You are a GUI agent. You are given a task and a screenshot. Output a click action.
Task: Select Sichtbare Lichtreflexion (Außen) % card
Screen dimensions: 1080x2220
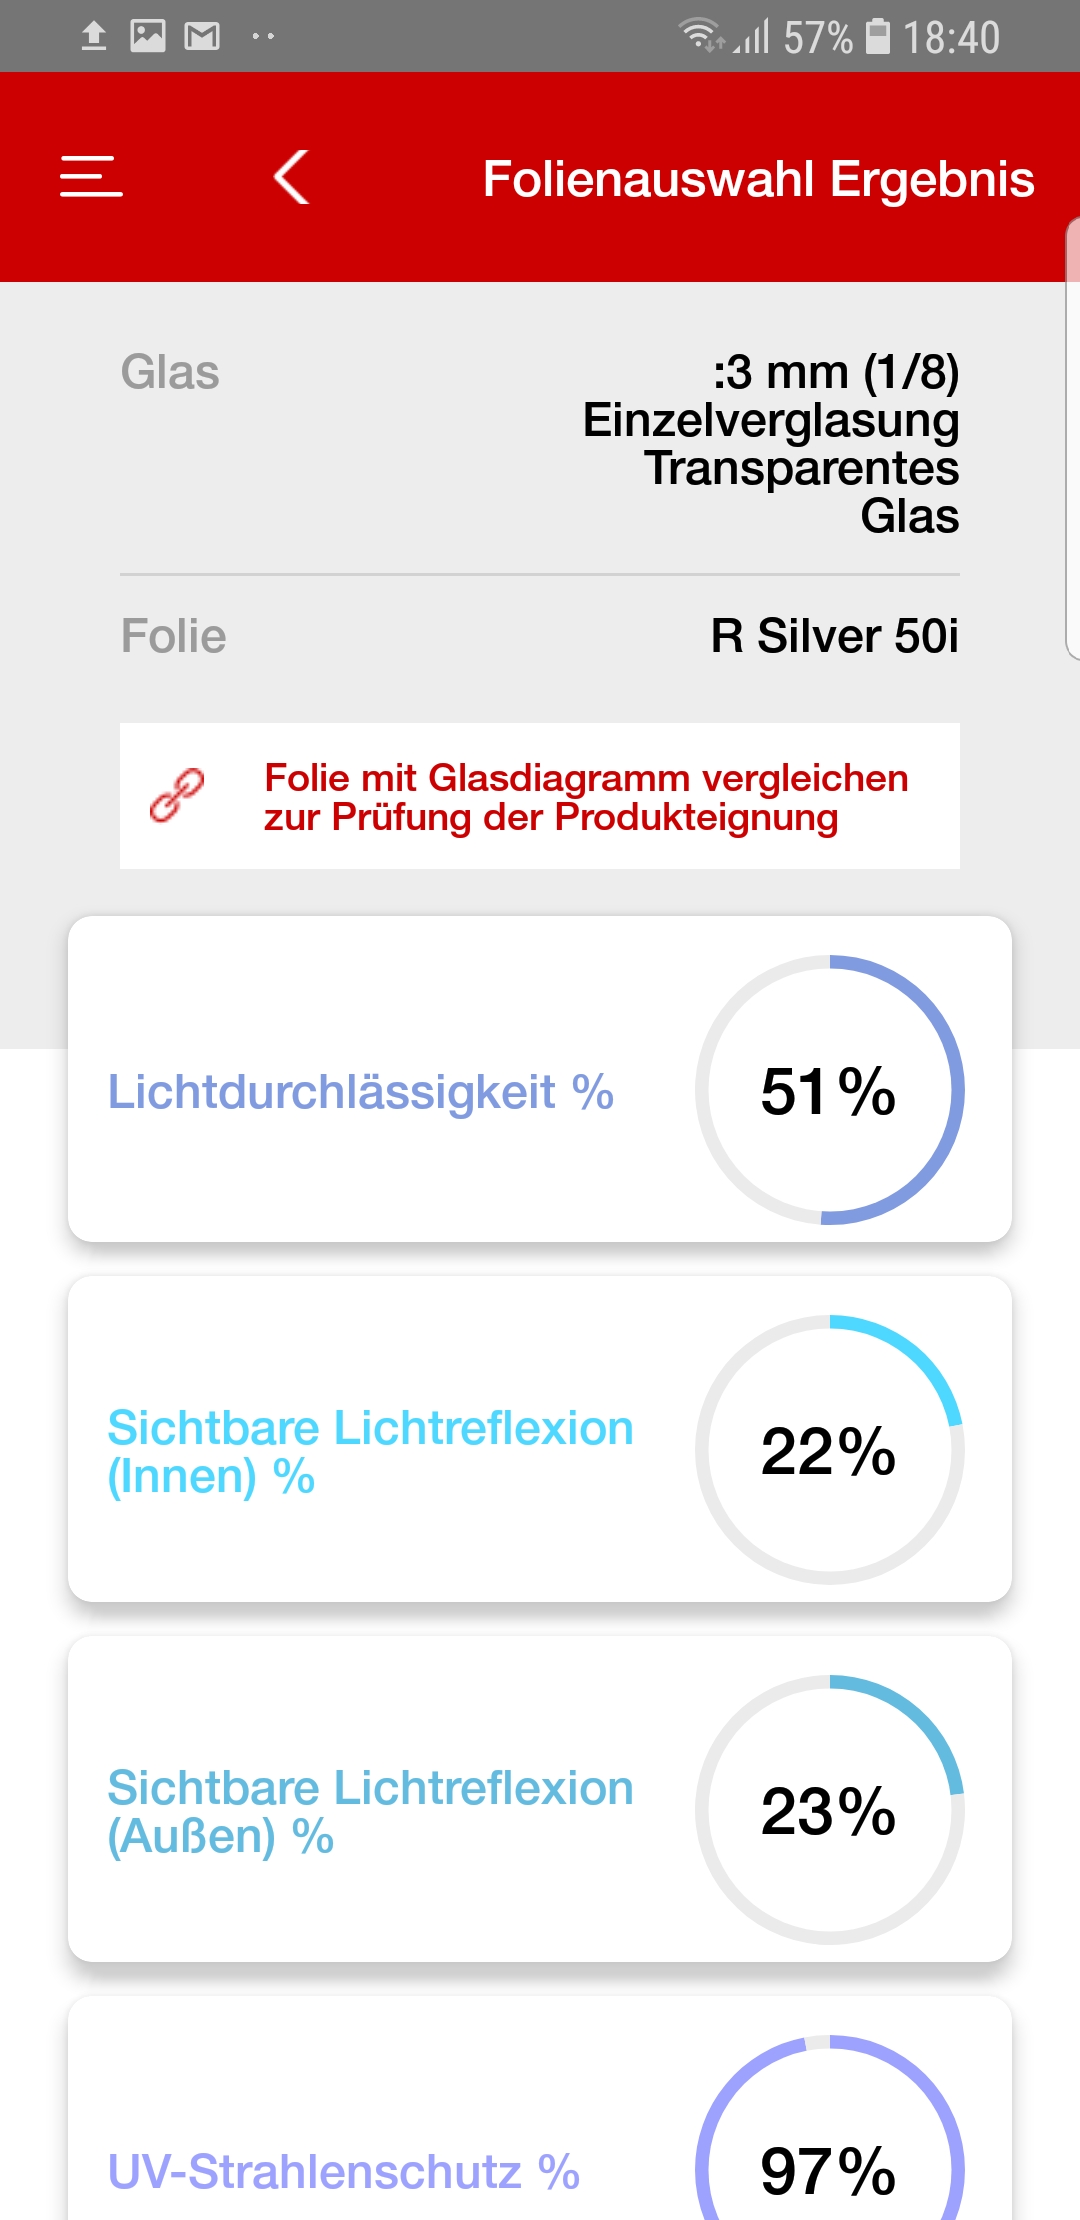[540, 1799]
